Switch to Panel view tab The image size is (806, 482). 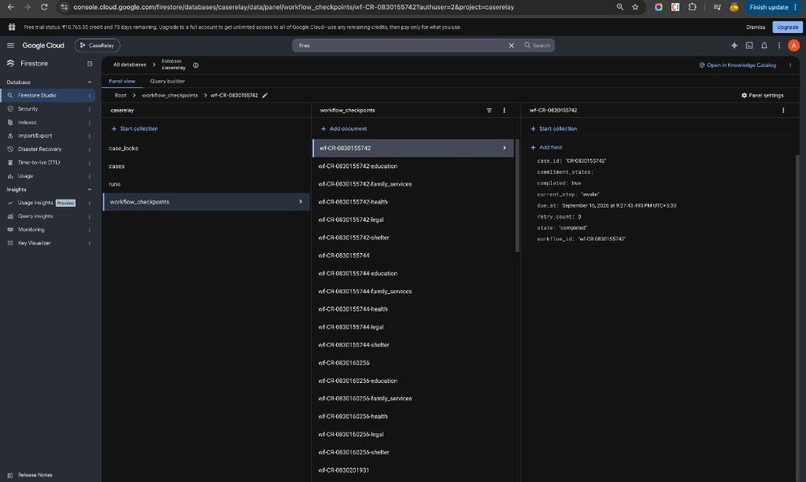(122, 81)
